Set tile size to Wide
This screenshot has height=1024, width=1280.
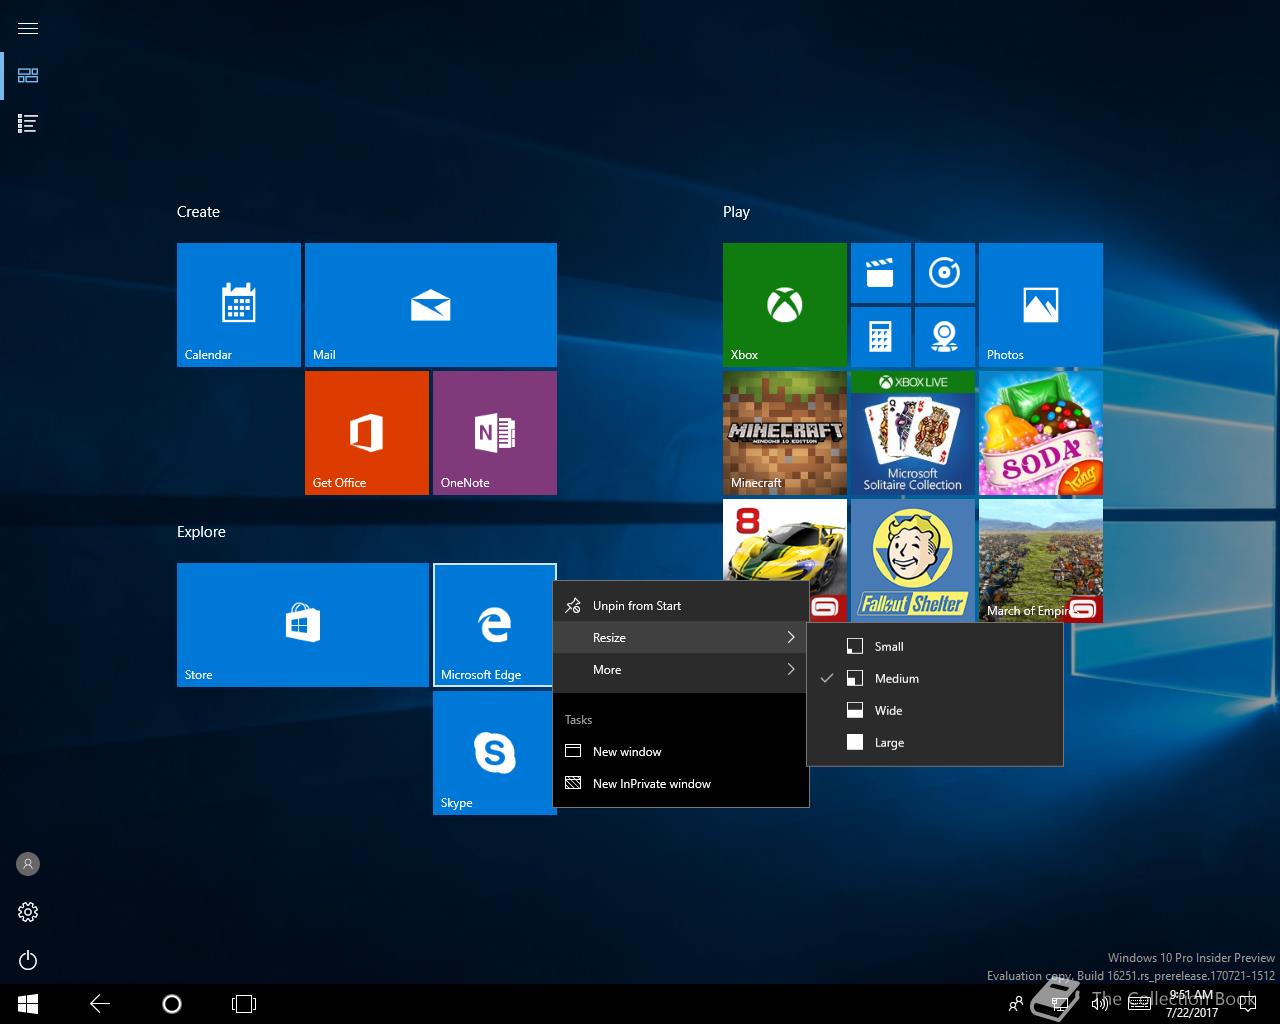tap(935, 711)
